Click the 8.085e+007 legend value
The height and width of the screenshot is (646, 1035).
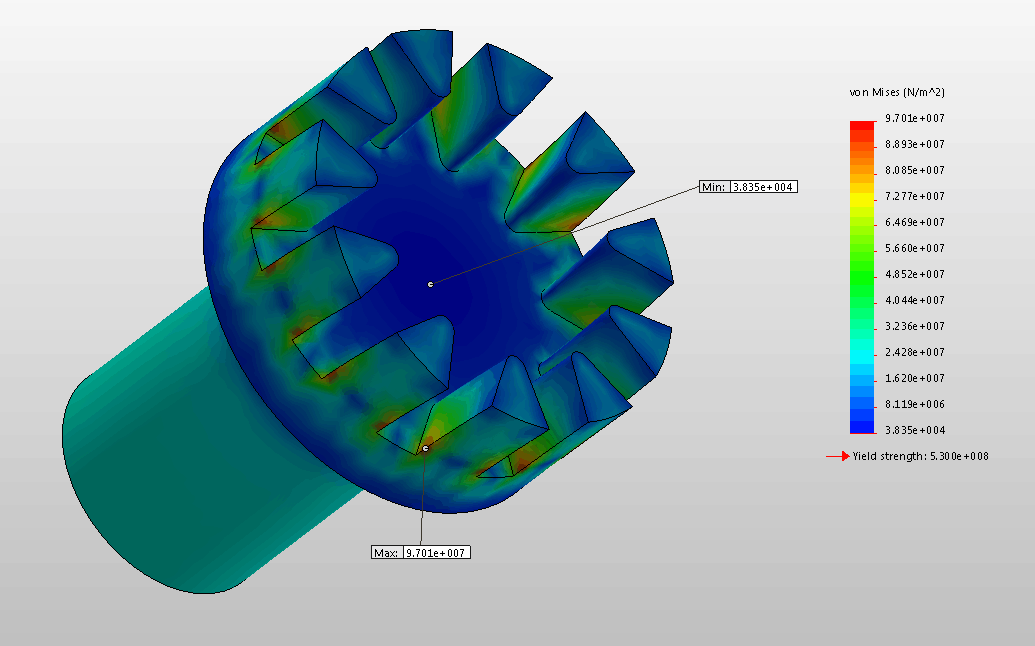915,170
